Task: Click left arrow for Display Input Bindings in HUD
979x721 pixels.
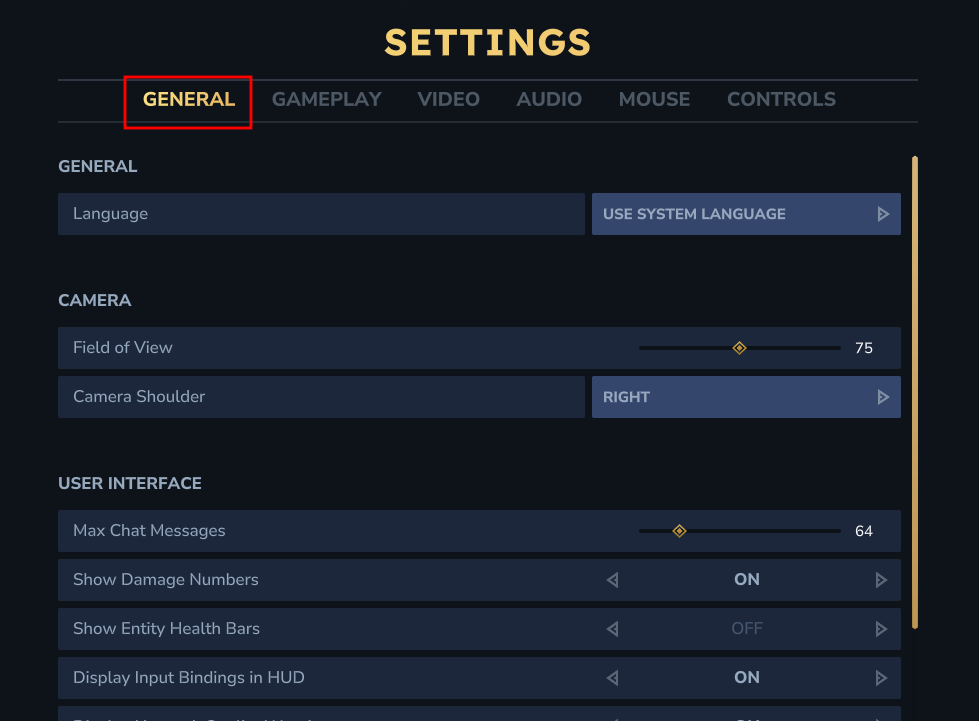Action: point(612,678)
